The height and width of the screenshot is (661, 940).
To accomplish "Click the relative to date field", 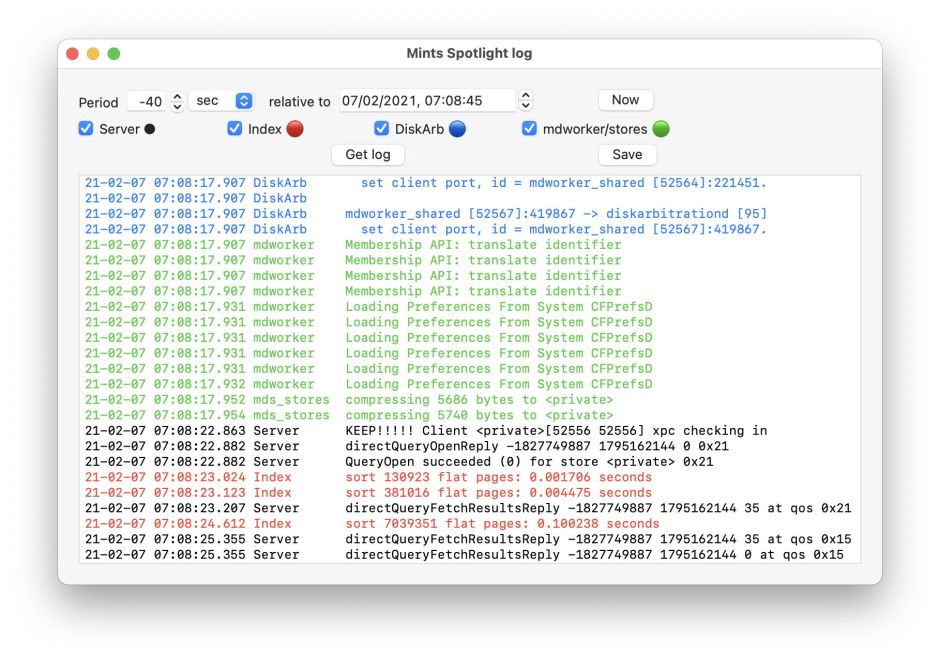I will point(426,101).
